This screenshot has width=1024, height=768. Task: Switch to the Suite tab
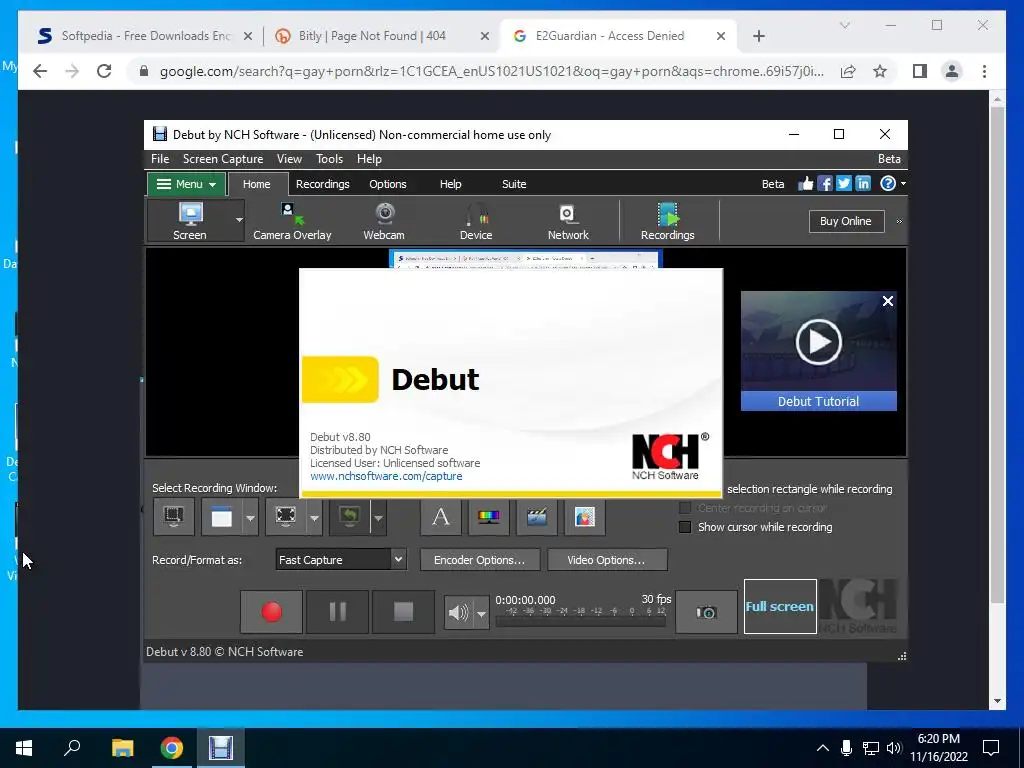coord(514,184)
